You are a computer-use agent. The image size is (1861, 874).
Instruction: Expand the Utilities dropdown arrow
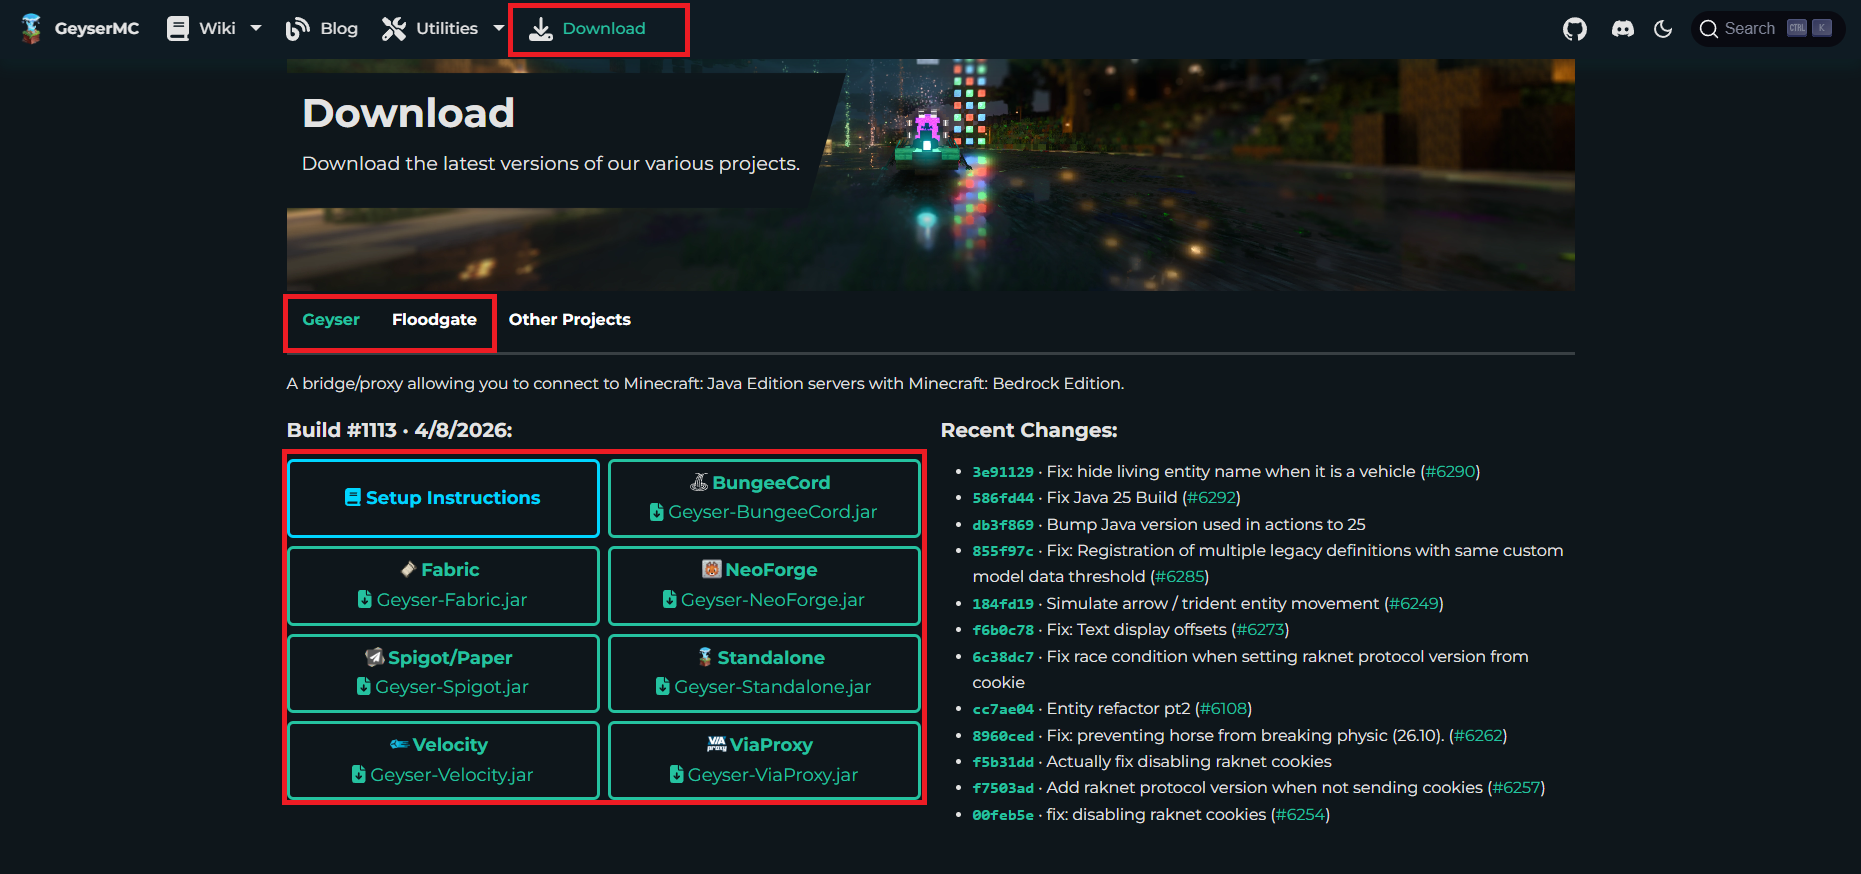pyautogui.click(x=499, y=28)
